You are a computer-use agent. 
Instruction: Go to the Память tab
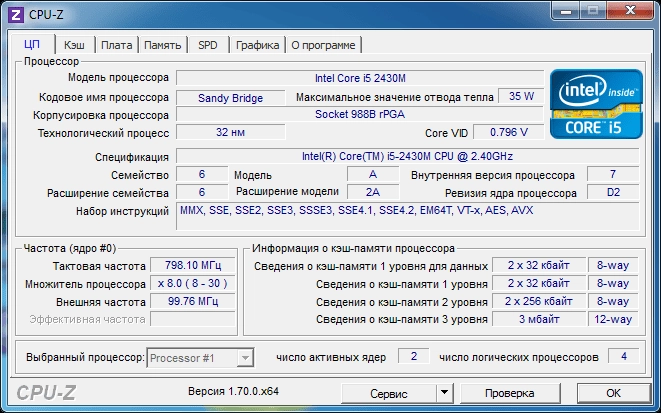coord(163,45)
